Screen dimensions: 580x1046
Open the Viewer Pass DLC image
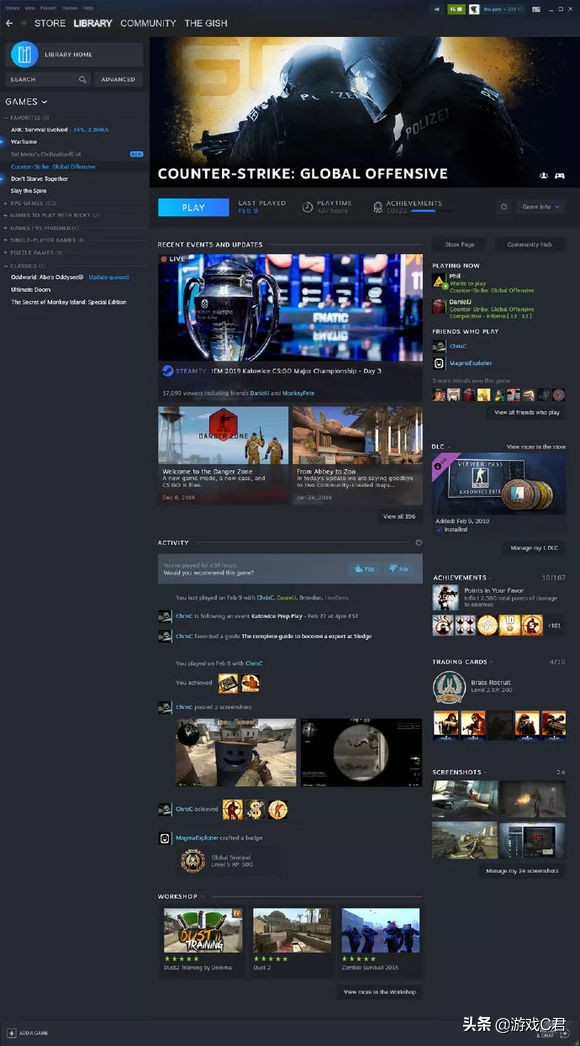499,484
